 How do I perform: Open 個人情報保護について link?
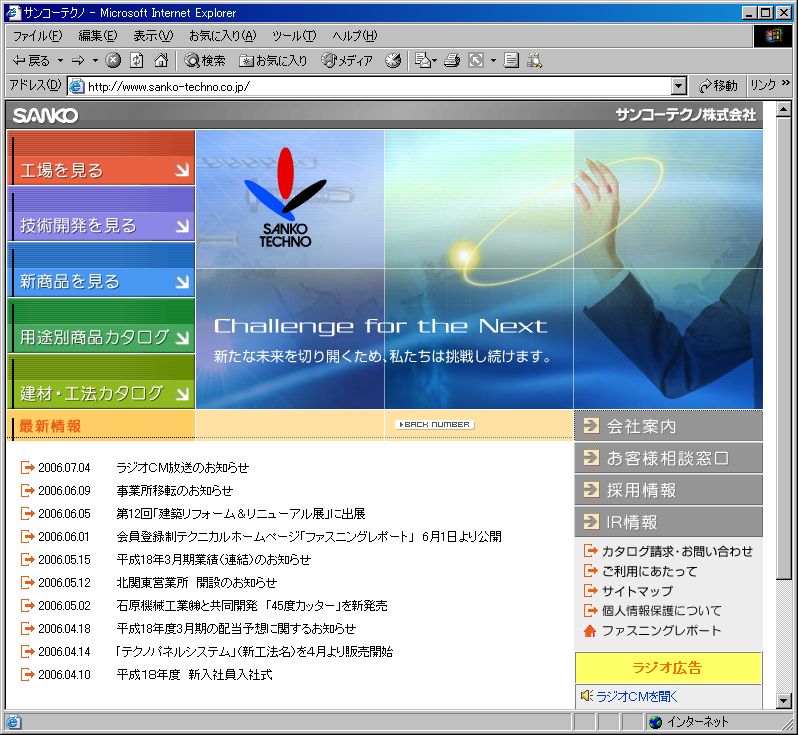[x=662, y=610]
